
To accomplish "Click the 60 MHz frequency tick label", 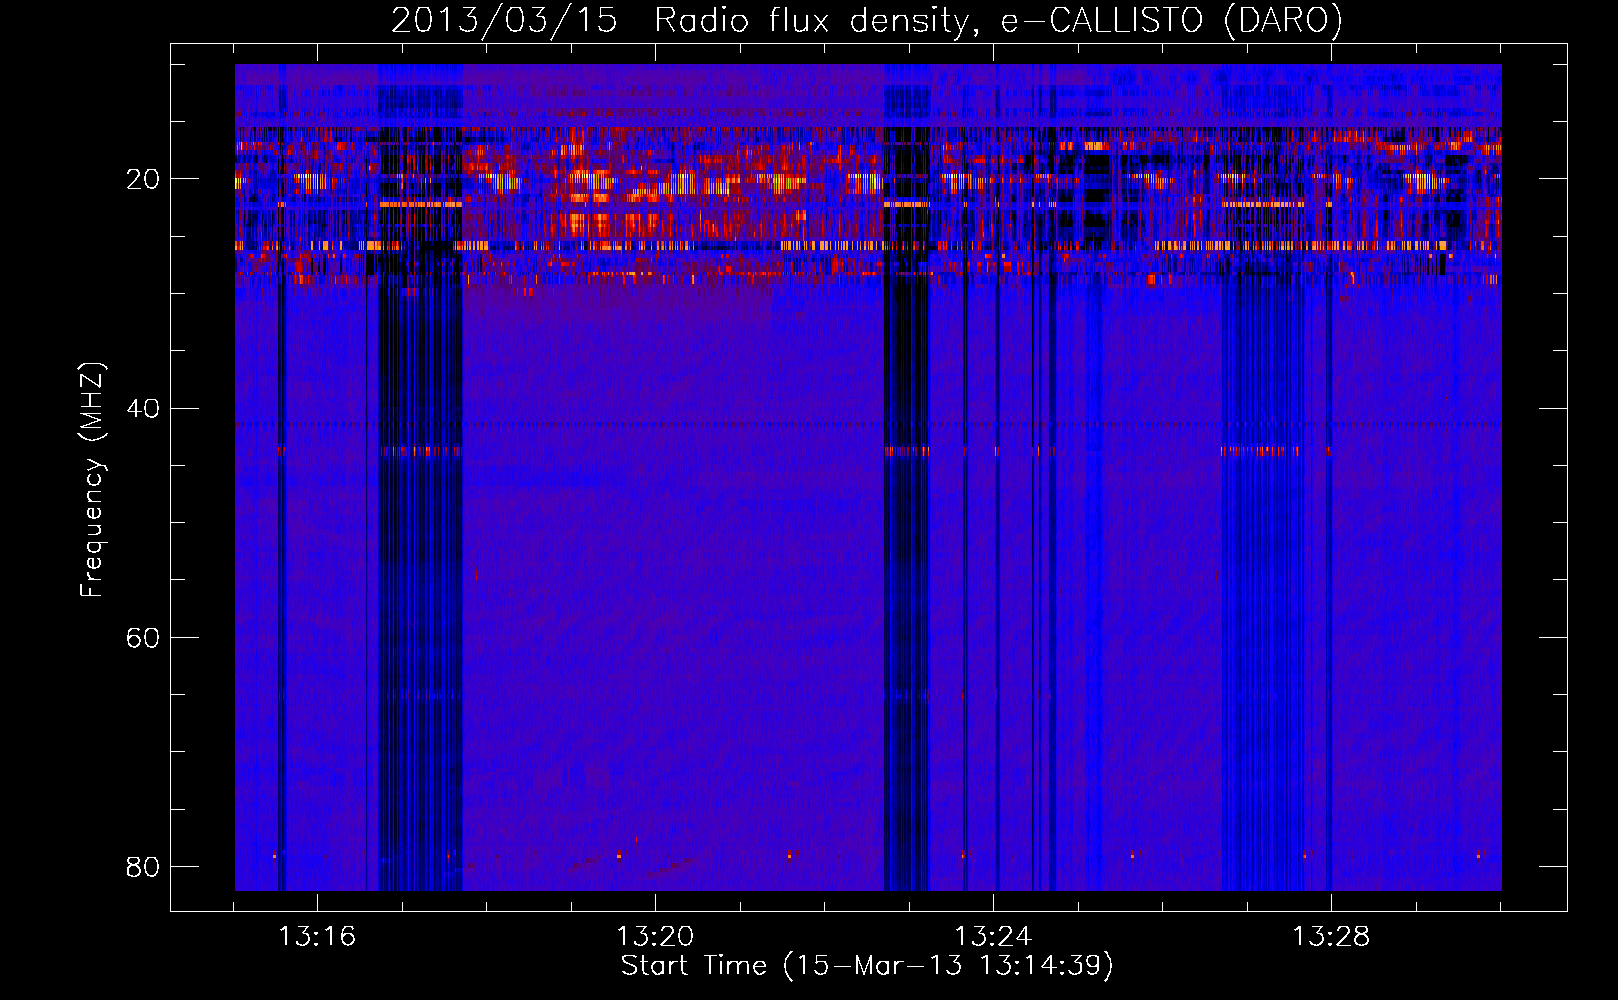I will 143,638.
